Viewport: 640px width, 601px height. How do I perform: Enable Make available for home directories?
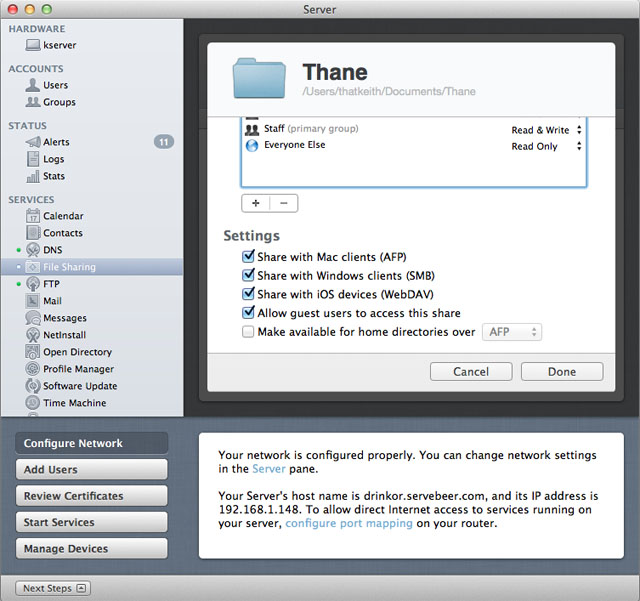(x=248, y=332)
